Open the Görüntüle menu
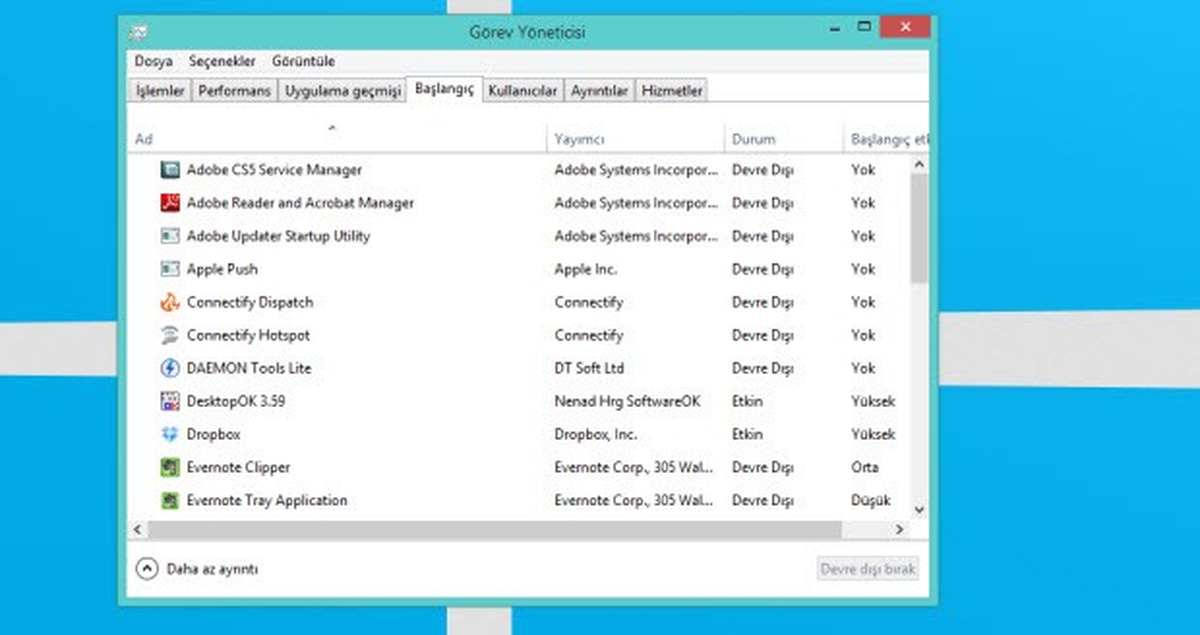Screen dimensions: 1200x635 coord(303,61)
